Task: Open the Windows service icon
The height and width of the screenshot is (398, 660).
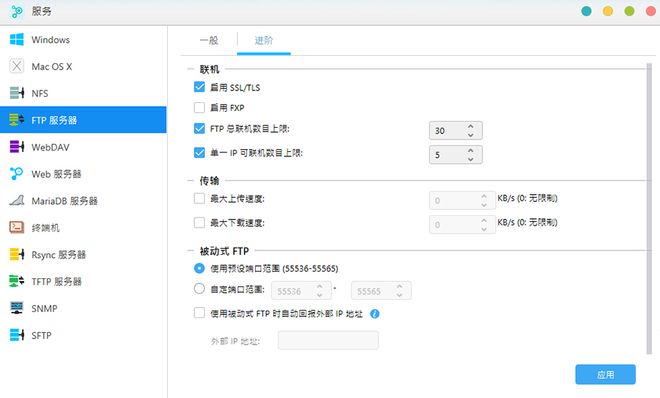Action: 16,40
